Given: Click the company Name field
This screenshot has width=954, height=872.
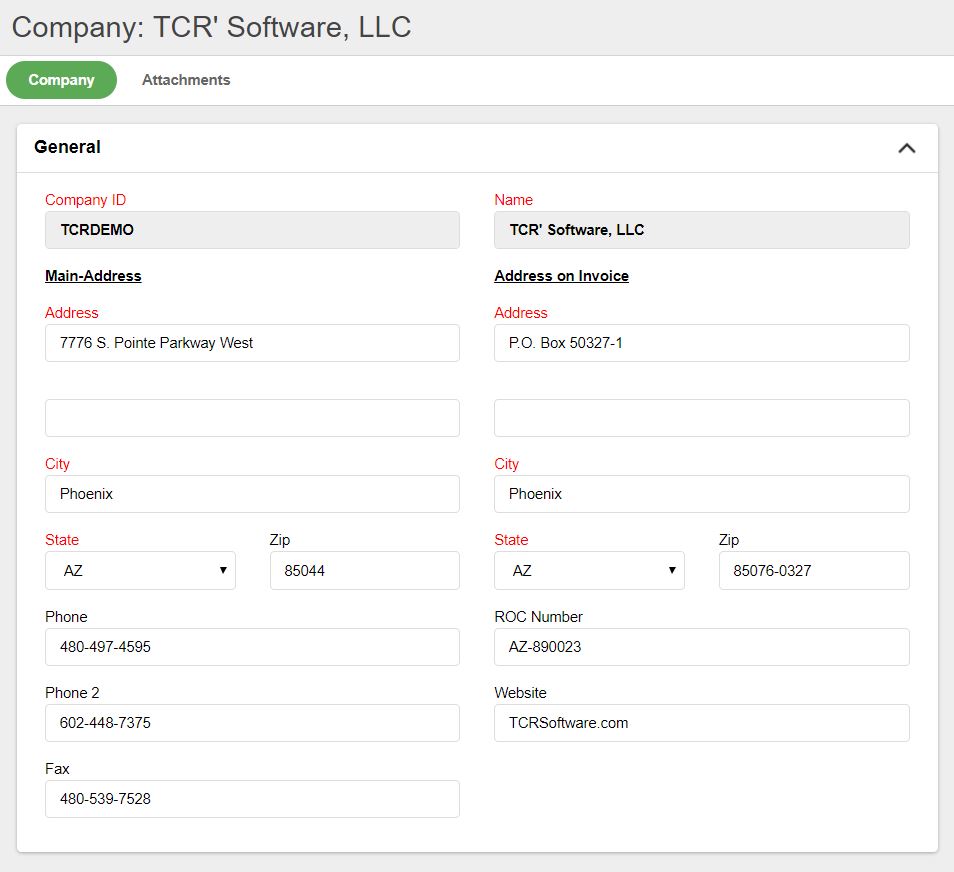Looking at the screenshot, I should (701, 230).
